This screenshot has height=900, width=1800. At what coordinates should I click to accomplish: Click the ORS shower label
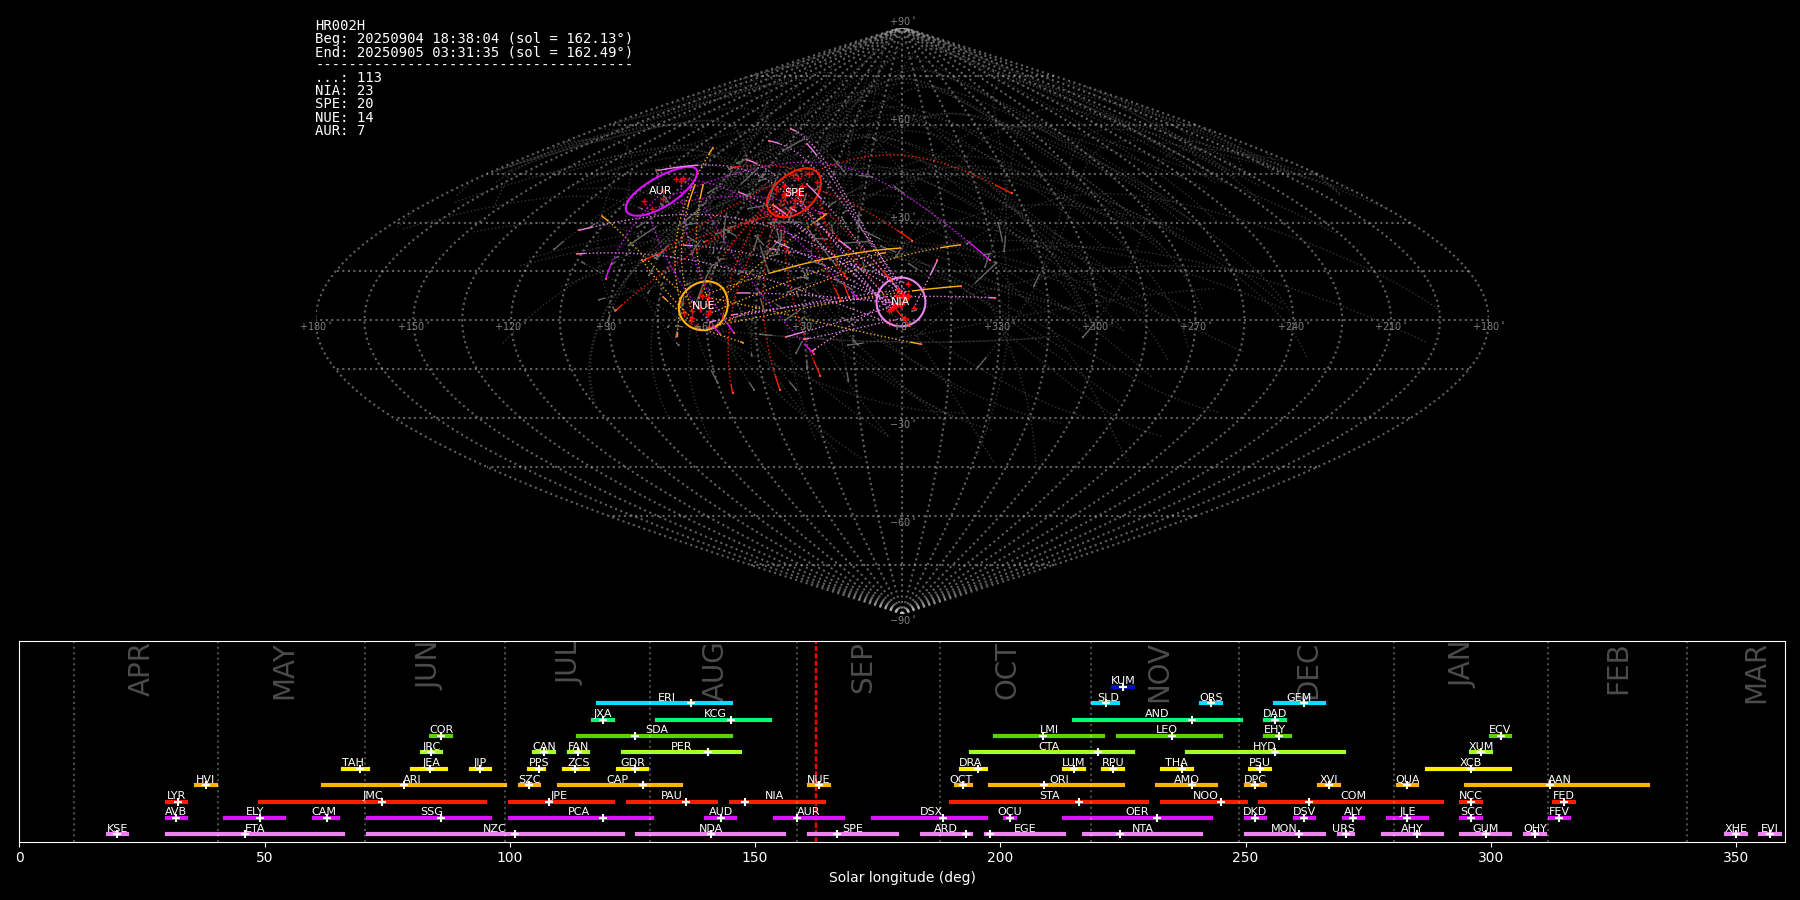click(x=1211, y=698)
